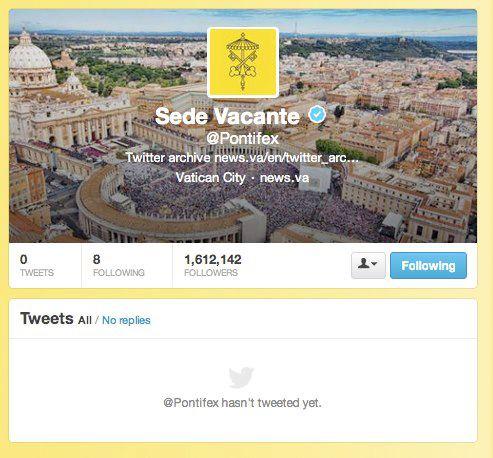Screen dimensions: 493x458
Task: Click the news.va website link
Action: pos(284,178)
